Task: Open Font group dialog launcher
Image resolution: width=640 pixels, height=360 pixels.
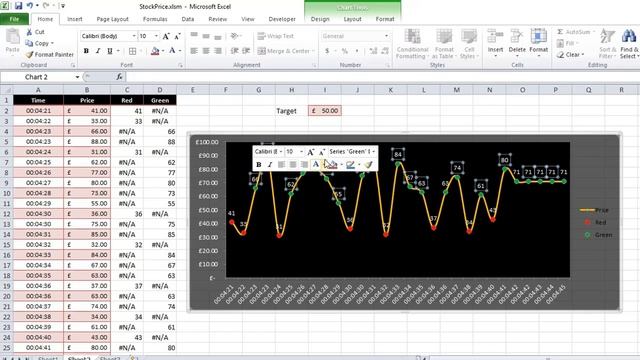Action: click(180, 65)
